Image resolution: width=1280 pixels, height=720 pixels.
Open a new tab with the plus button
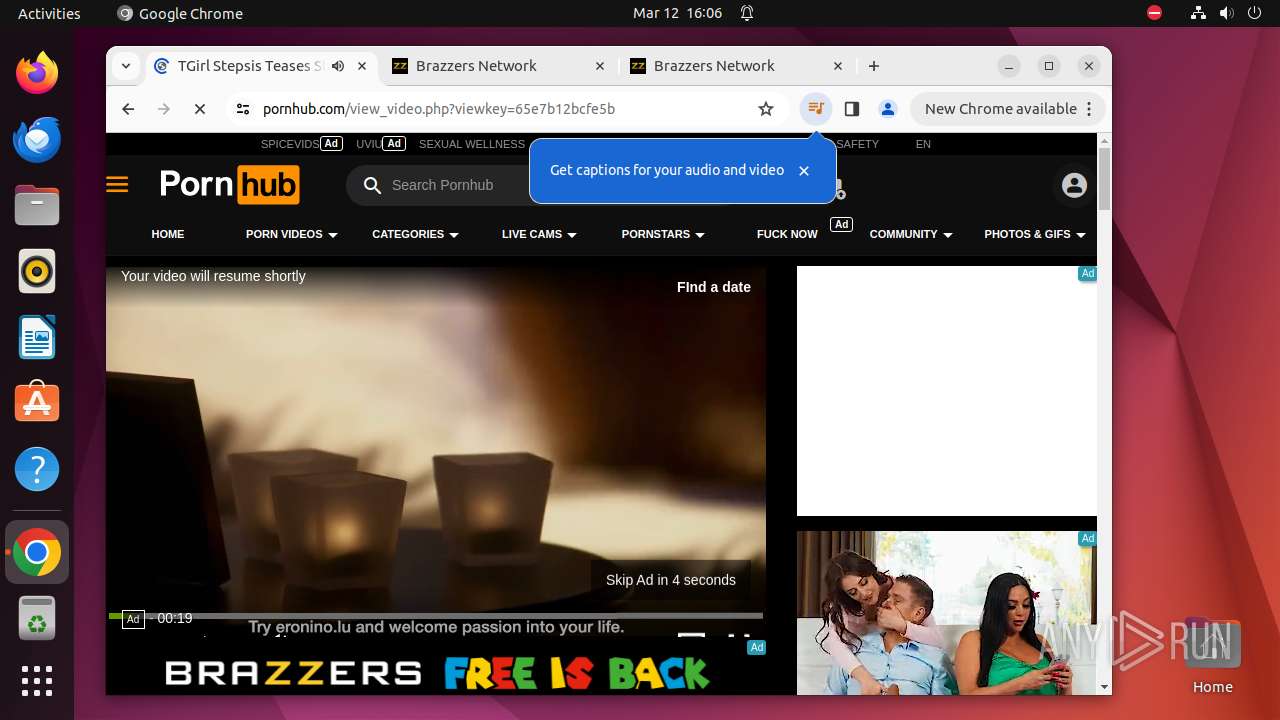point(874,66)
